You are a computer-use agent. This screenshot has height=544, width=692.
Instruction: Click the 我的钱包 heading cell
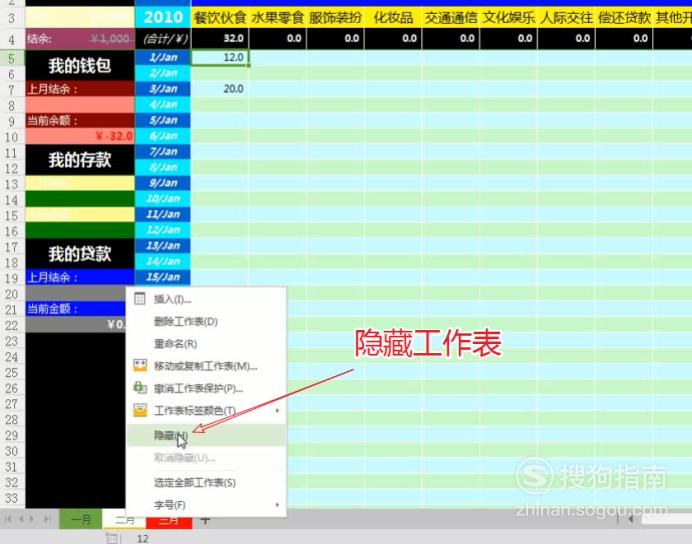pos(80,65)
